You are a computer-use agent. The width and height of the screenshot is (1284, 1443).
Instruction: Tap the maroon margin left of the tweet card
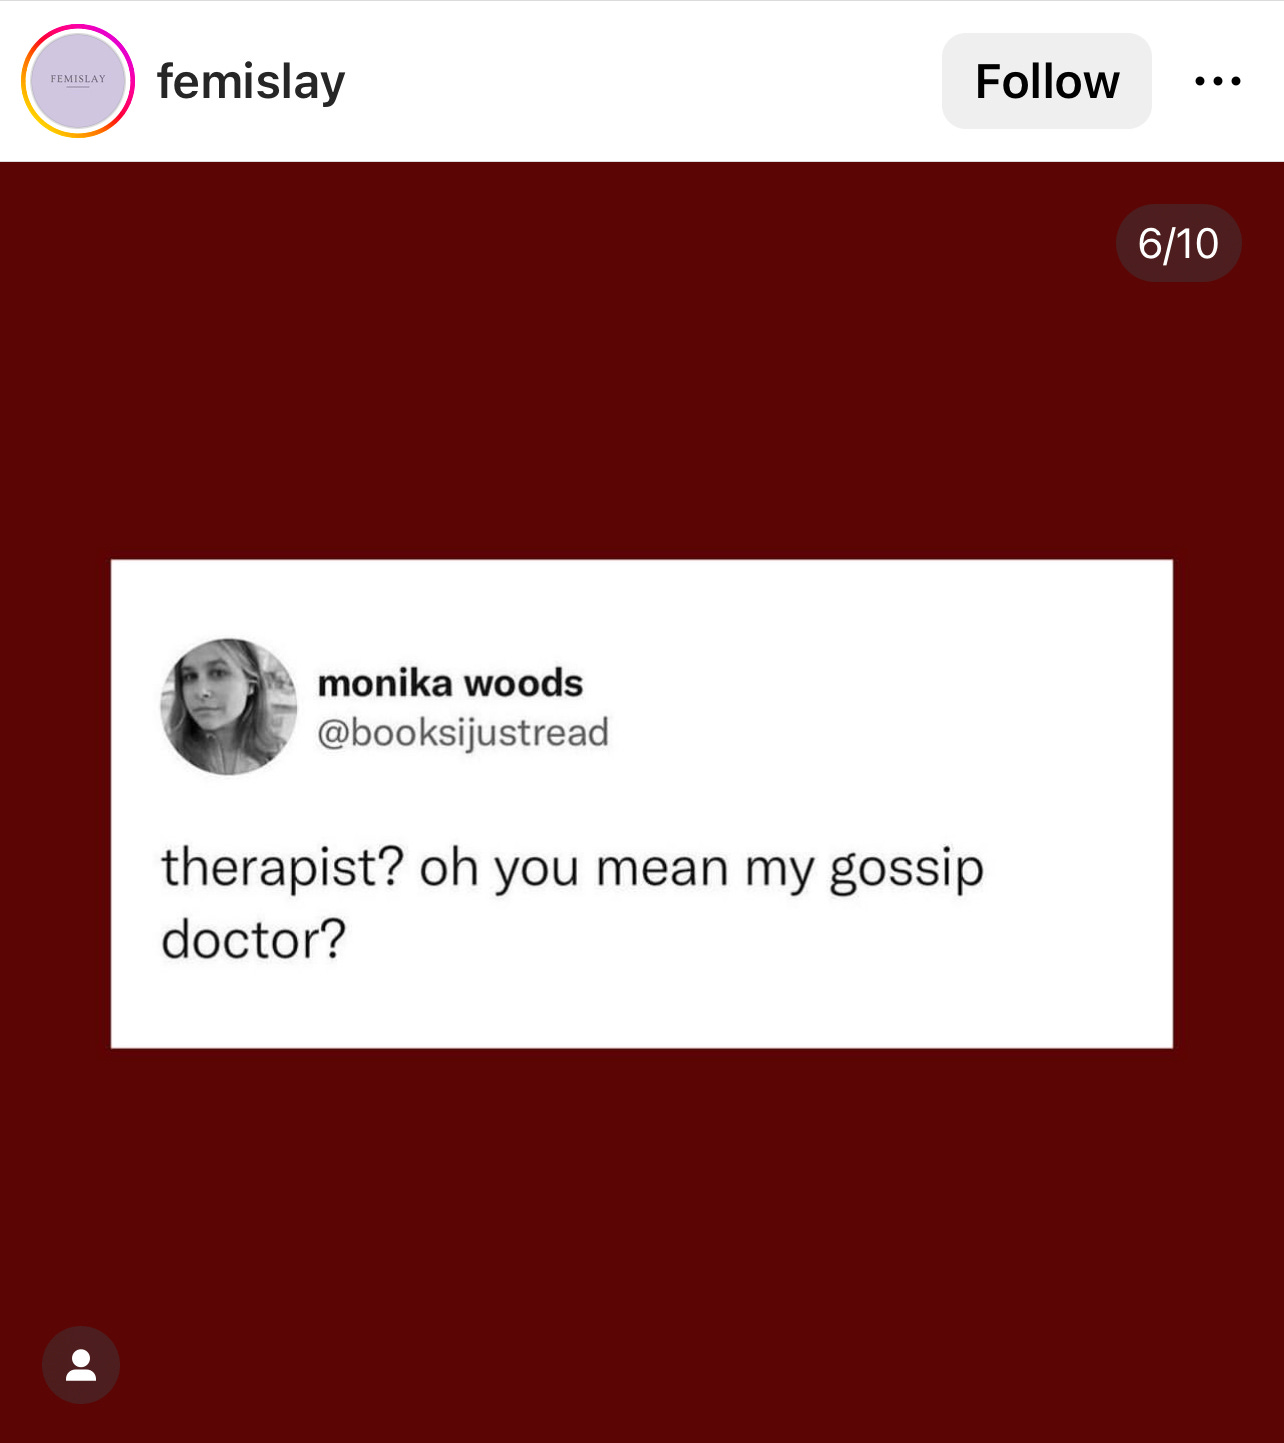click(55, 804)
